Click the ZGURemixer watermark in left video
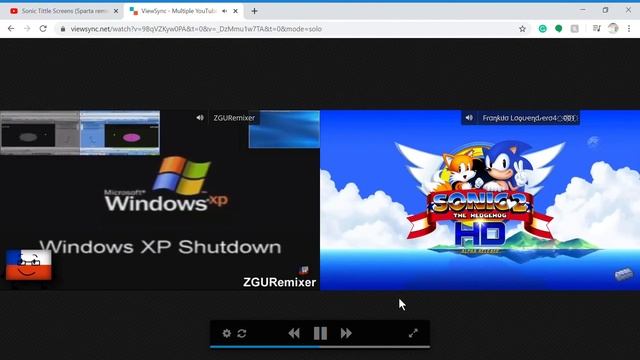 (x=279, y=282)
